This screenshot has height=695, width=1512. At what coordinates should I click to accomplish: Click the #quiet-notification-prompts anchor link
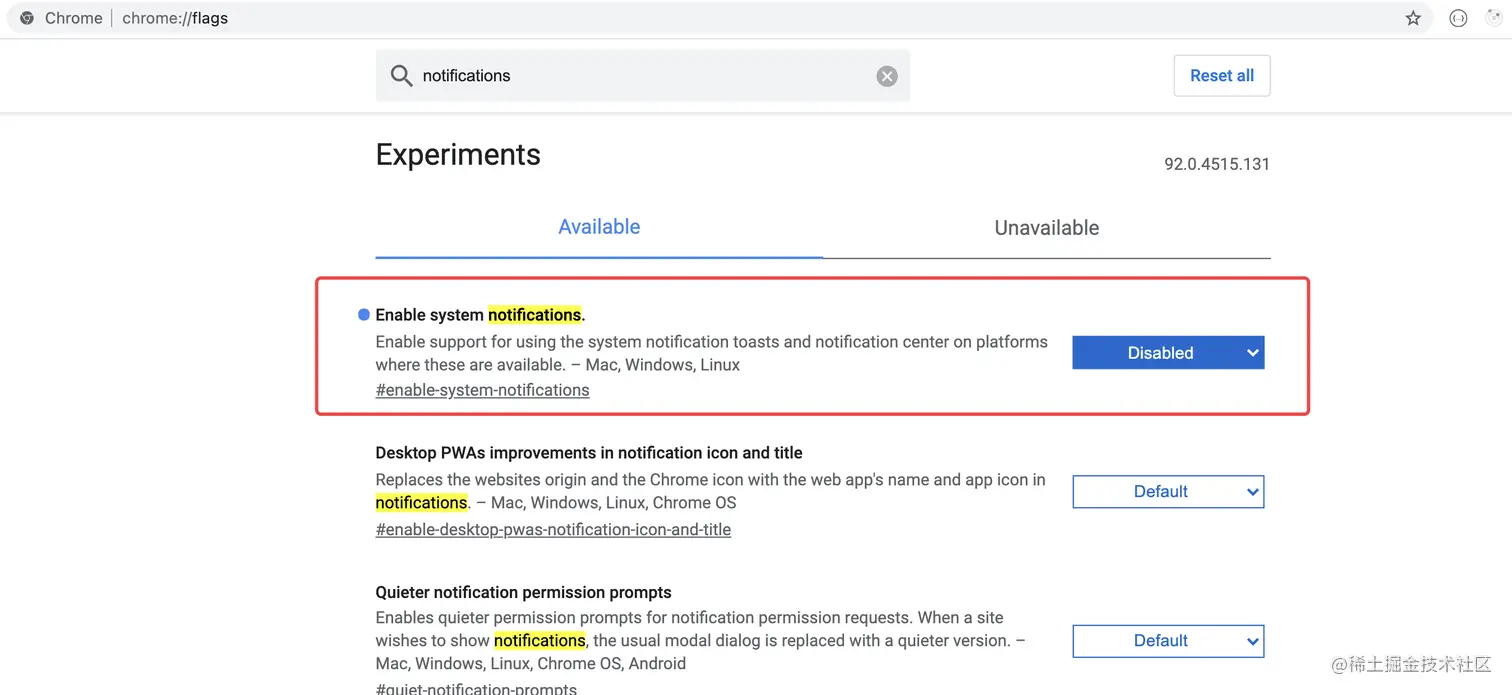(476, 688)
